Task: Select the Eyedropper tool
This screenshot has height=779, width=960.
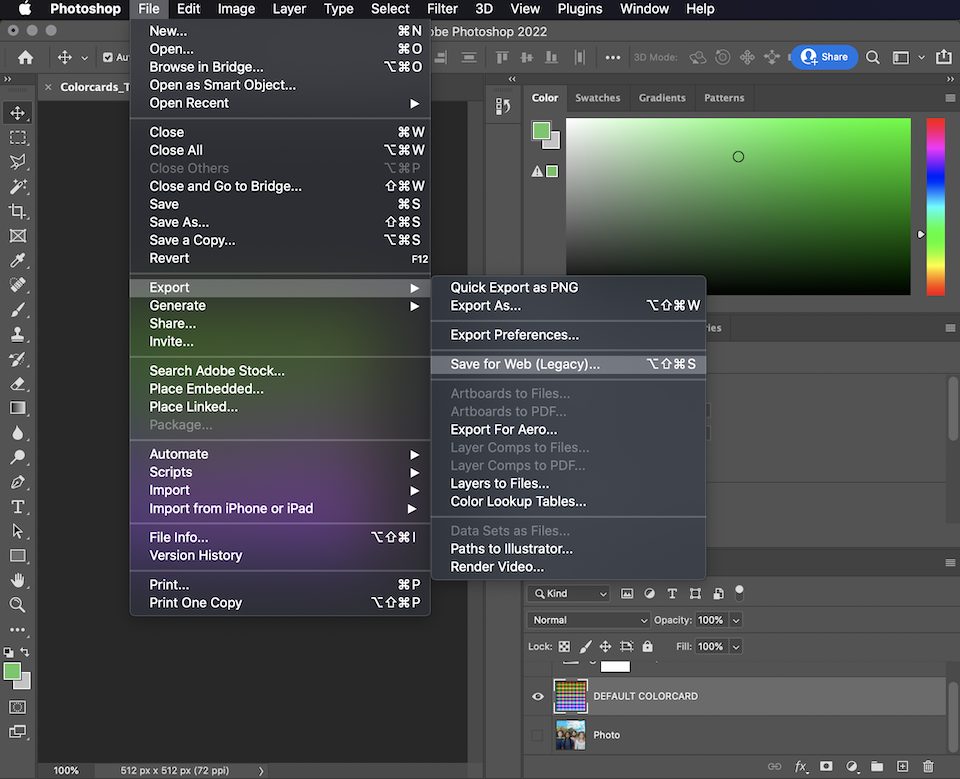Action: 17,260
